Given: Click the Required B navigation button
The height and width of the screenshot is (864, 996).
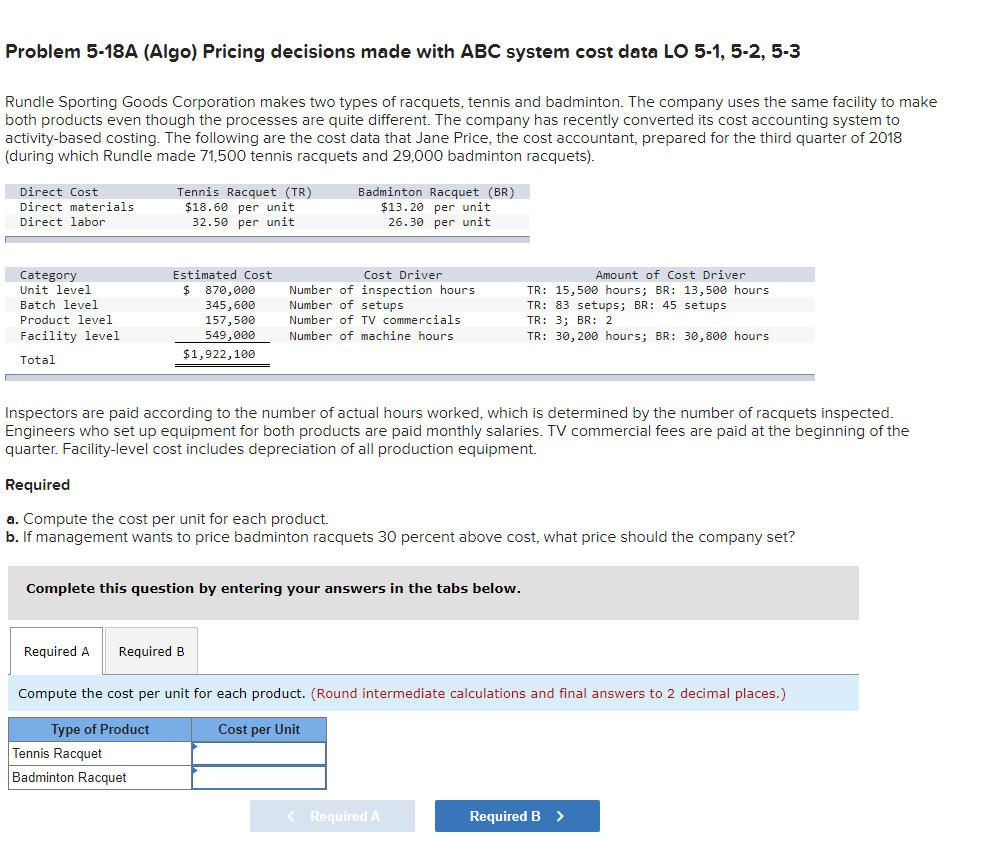Looking at the screenshot, I should (517, 815).
